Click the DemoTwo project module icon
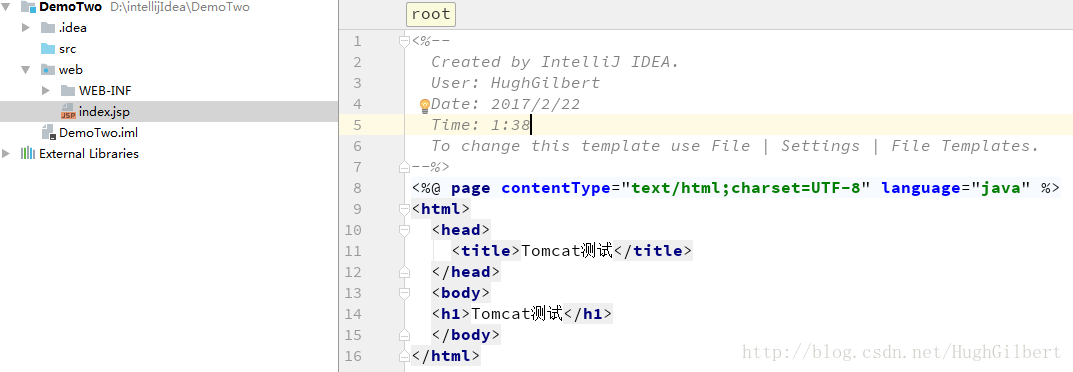This screenshot has height=372, width=1073. click(28, 7)
